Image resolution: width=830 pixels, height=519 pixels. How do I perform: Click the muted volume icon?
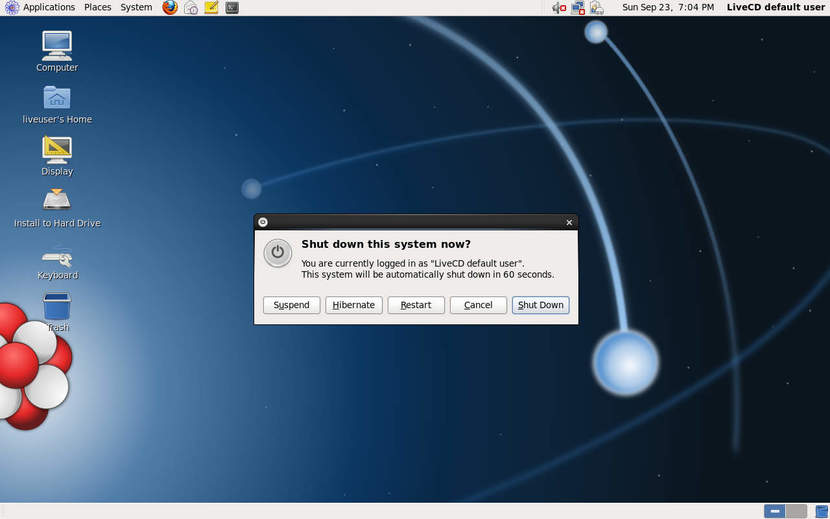tap(559, 7)
